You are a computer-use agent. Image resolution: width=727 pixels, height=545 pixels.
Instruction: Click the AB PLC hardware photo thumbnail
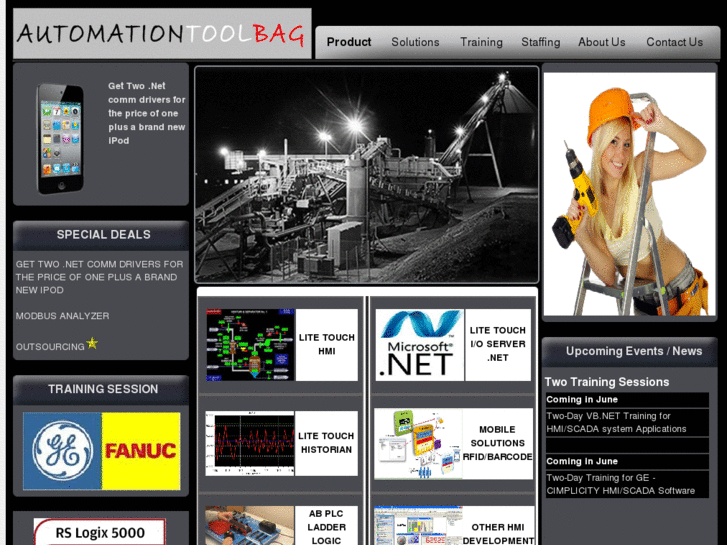tap(249, 526)
